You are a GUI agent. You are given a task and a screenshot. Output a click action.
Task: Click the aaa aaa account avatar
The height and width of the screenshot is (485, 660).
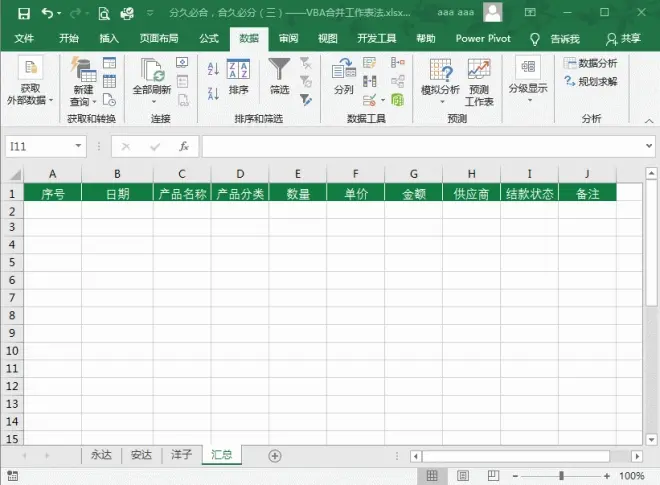[x=492, y=12]
